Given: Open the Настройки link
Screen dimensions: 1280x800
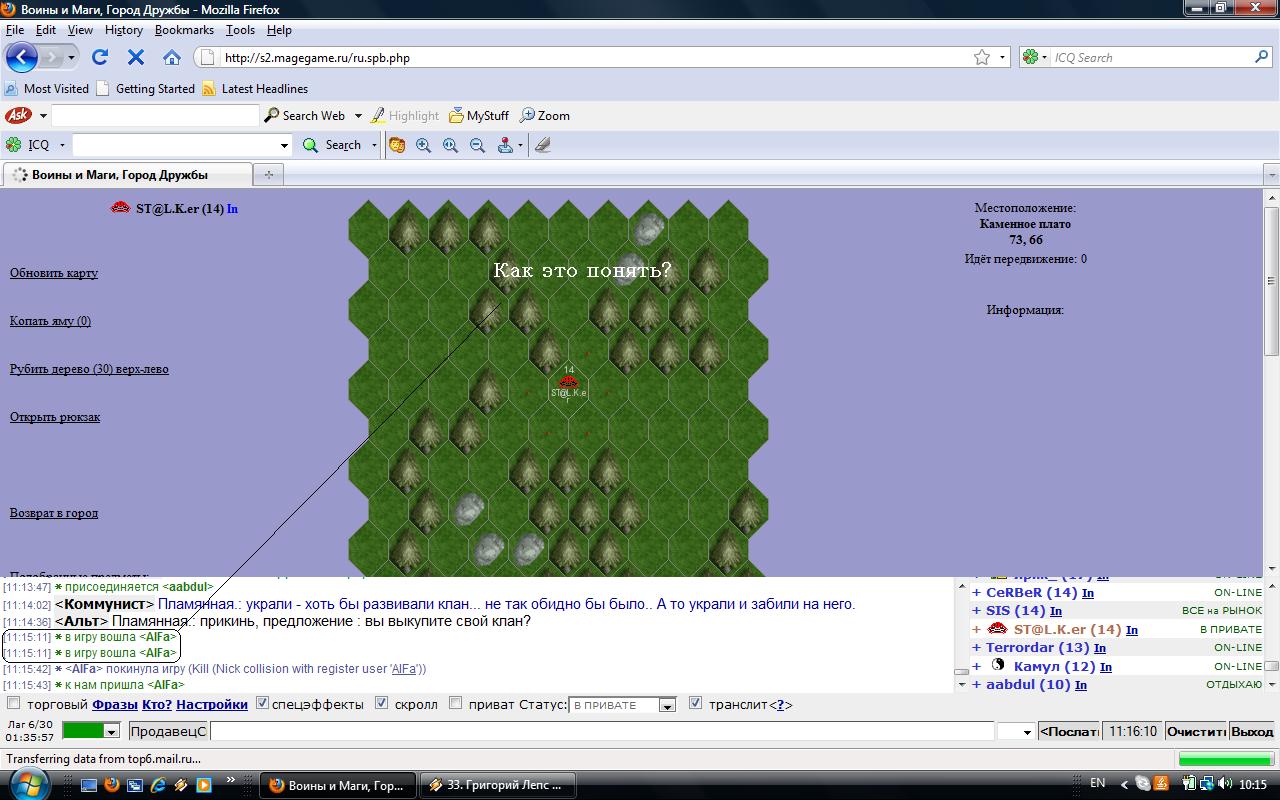Looking at the screenshot, I should 212,704.
